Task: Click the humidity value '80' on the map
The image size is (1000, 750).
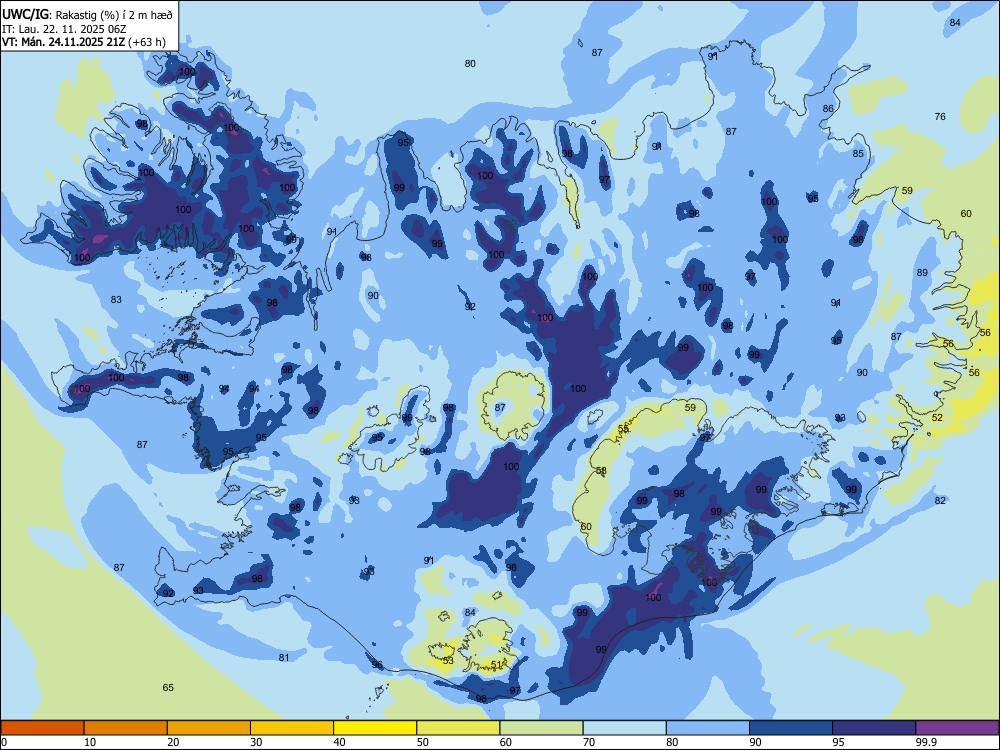Action: coord(470,64)
